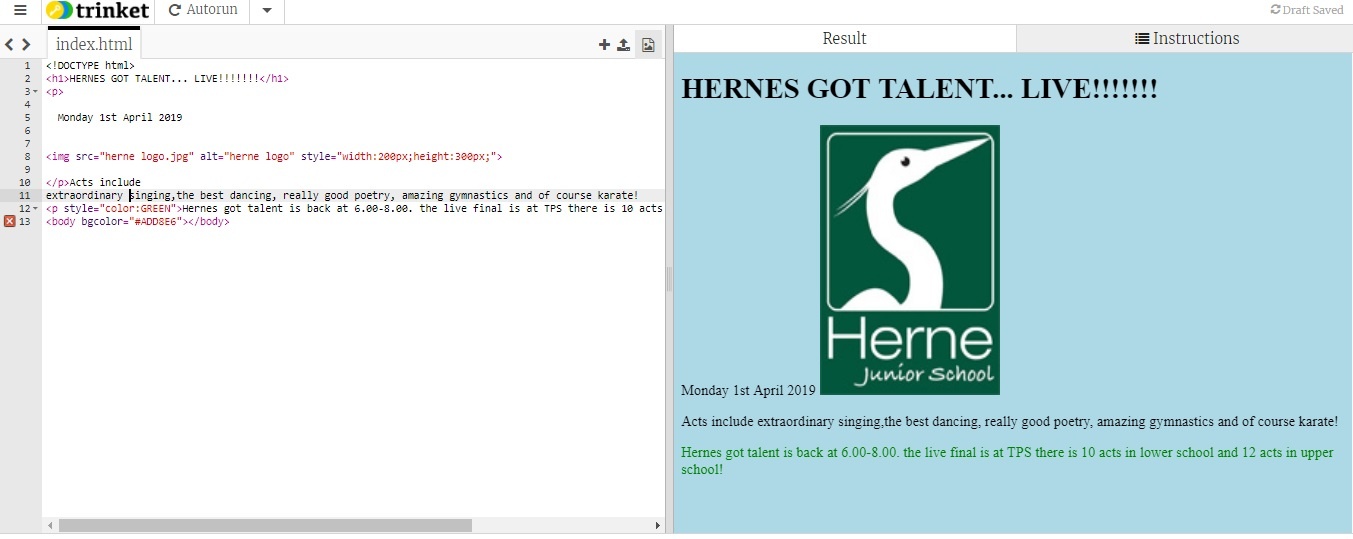
Task: Click the body bgcolor code line 13
Action: [138, 221]
